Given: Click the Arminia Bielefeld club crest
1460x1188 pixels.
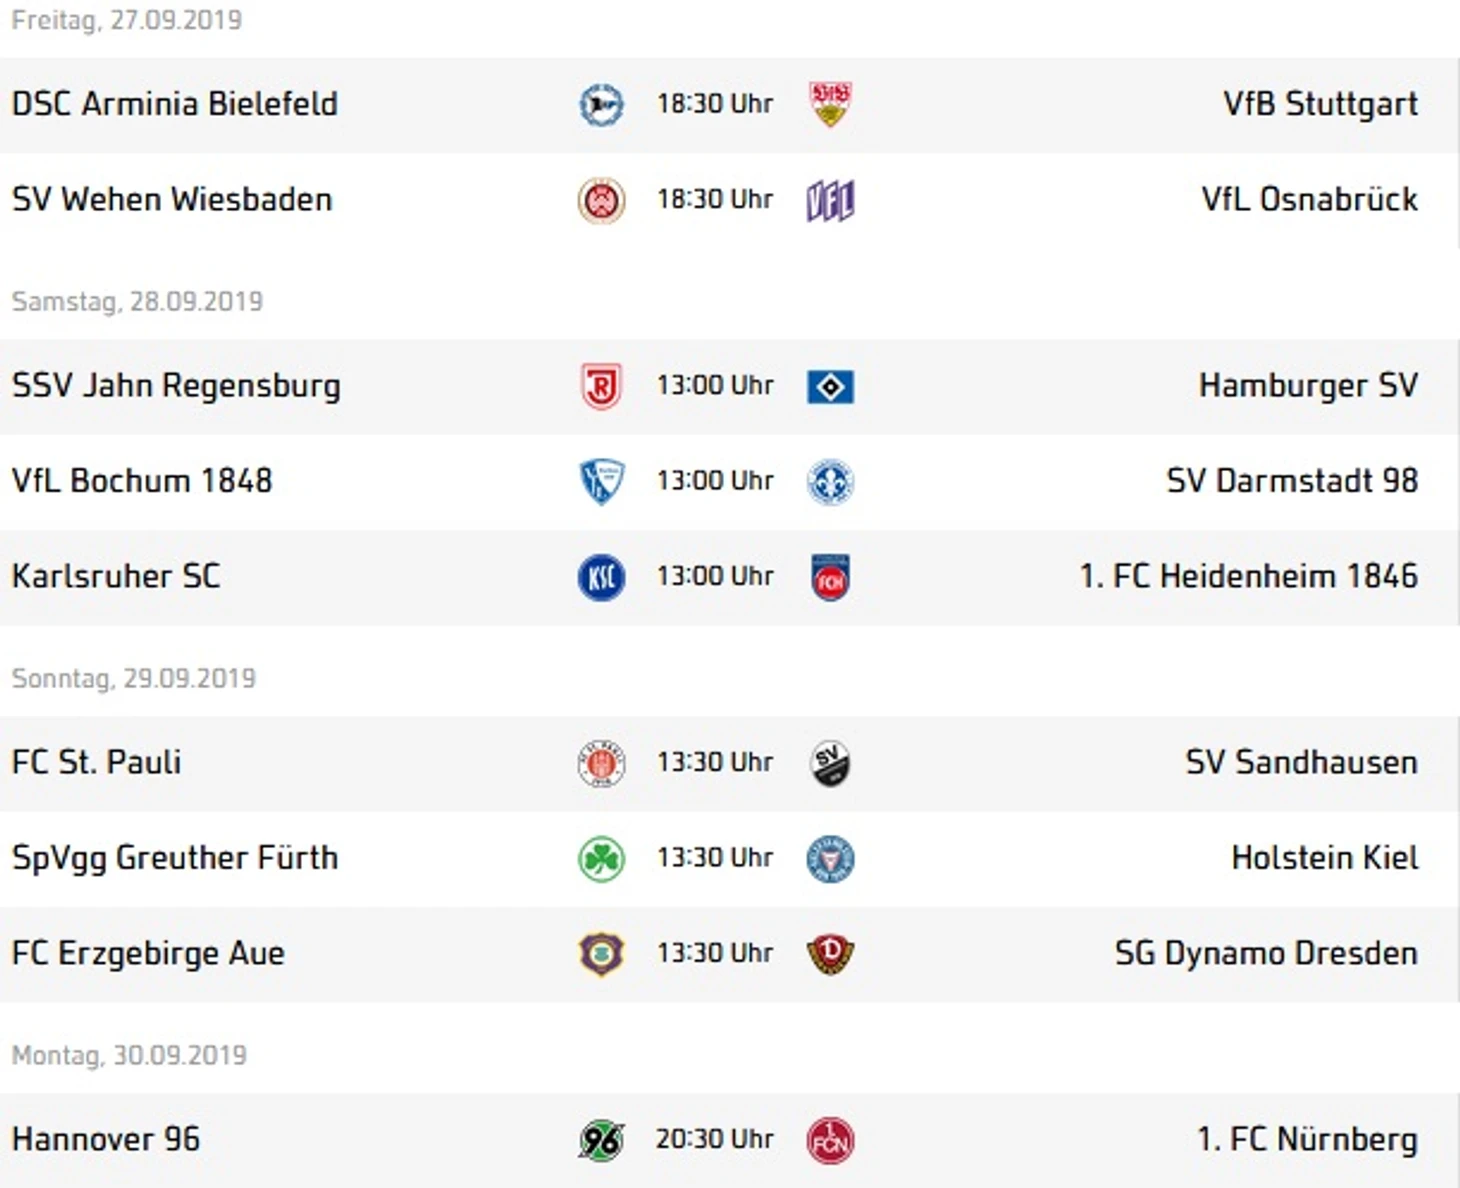Looking at the screenshot, I should tap(601, 105).
